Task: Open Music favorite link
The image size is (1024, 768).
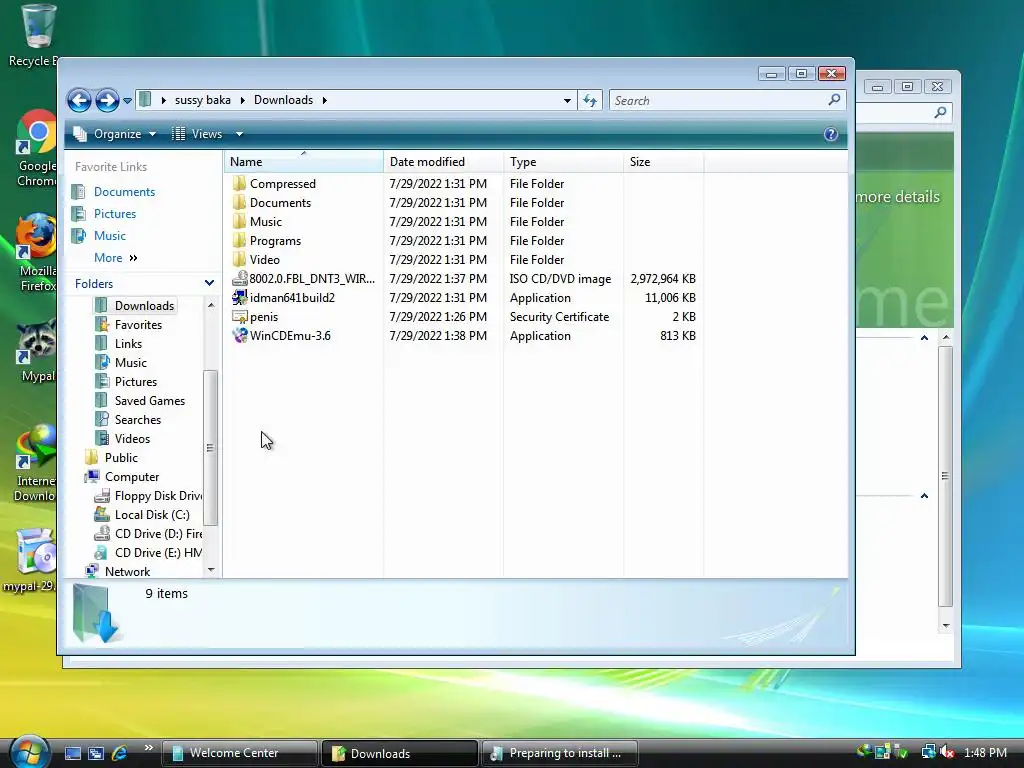Action: point(110,236)
